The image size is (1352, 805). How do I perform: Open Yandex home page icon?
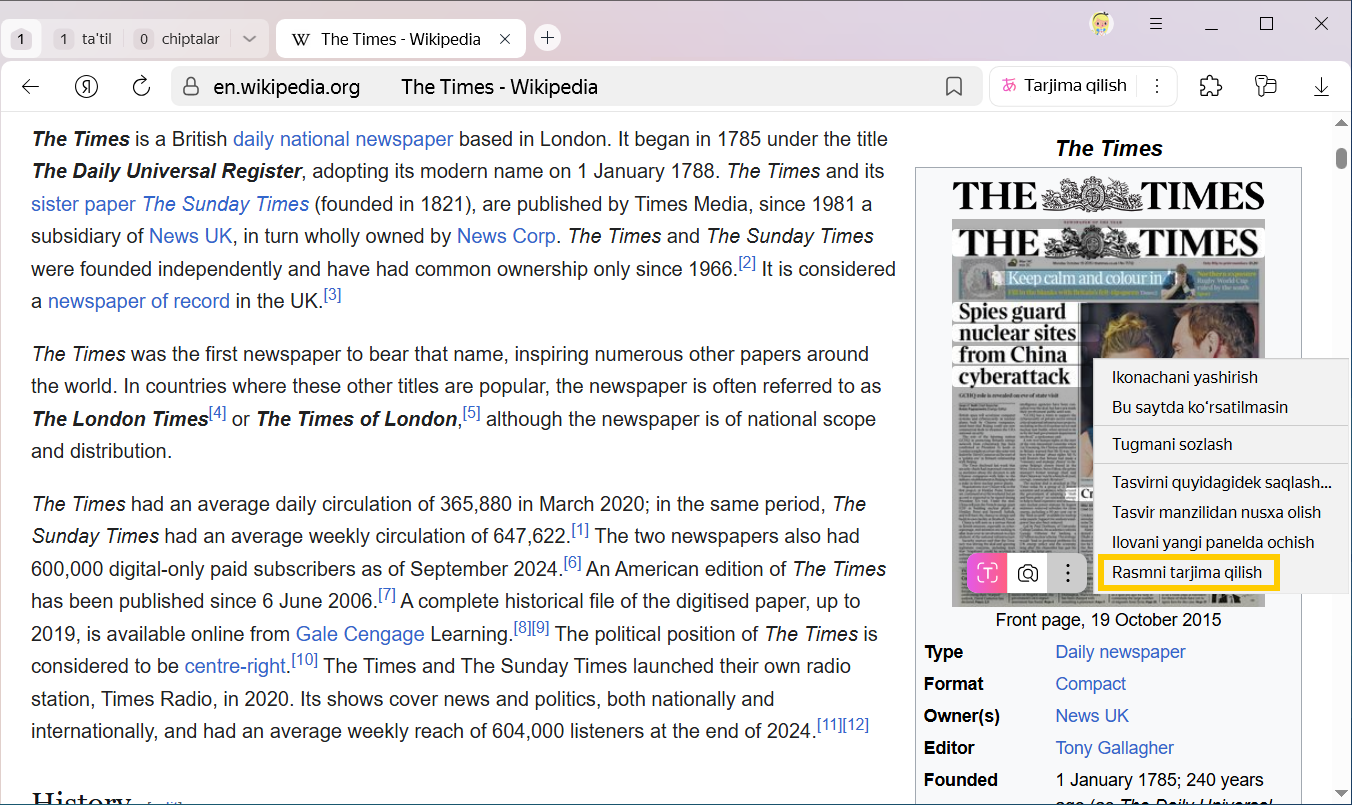coord(87,87)
